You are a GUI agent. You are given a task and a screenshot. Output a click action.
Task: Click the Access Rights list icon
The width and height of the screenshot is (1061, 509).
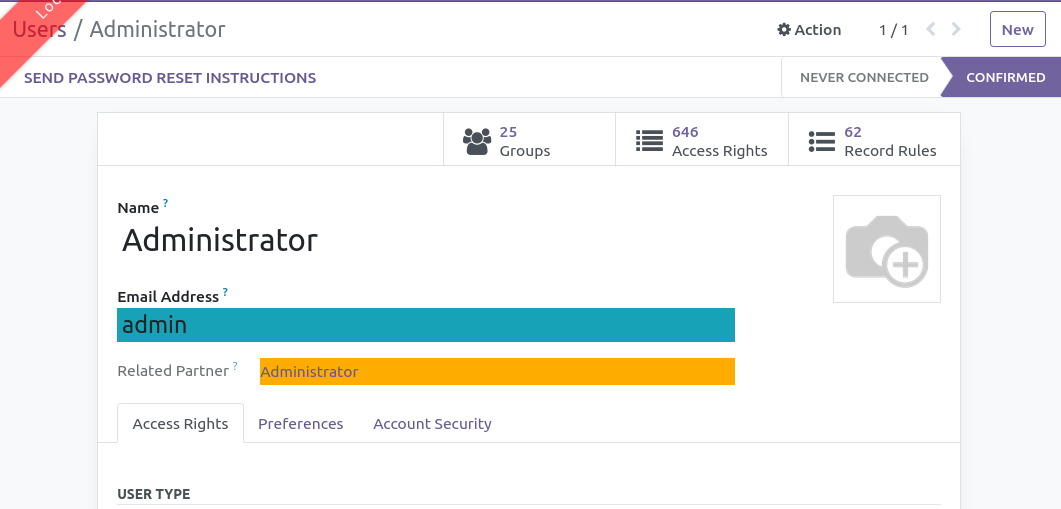[649, 141]
